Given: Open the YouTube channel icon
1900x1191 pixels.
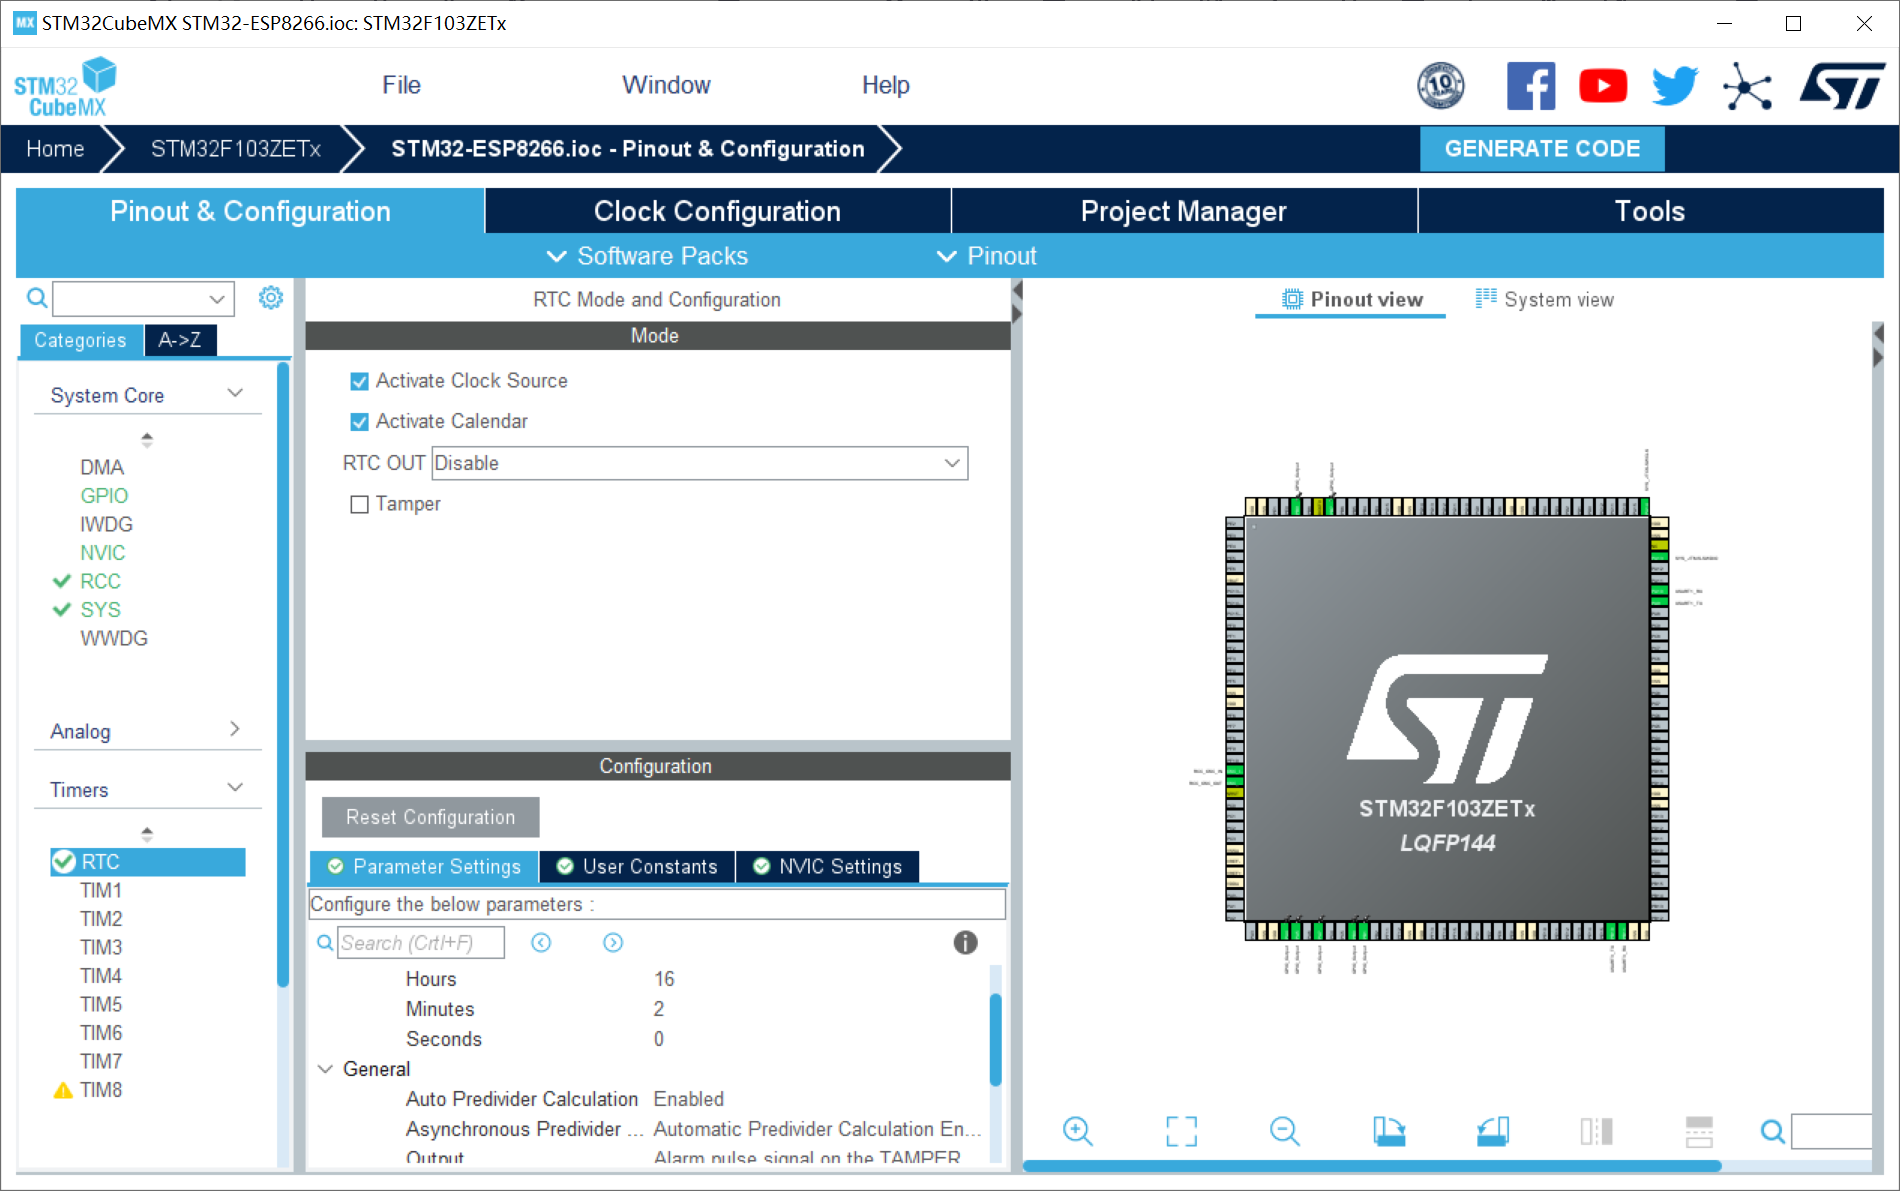Looking at the screenshot, I should [1603, 86].
